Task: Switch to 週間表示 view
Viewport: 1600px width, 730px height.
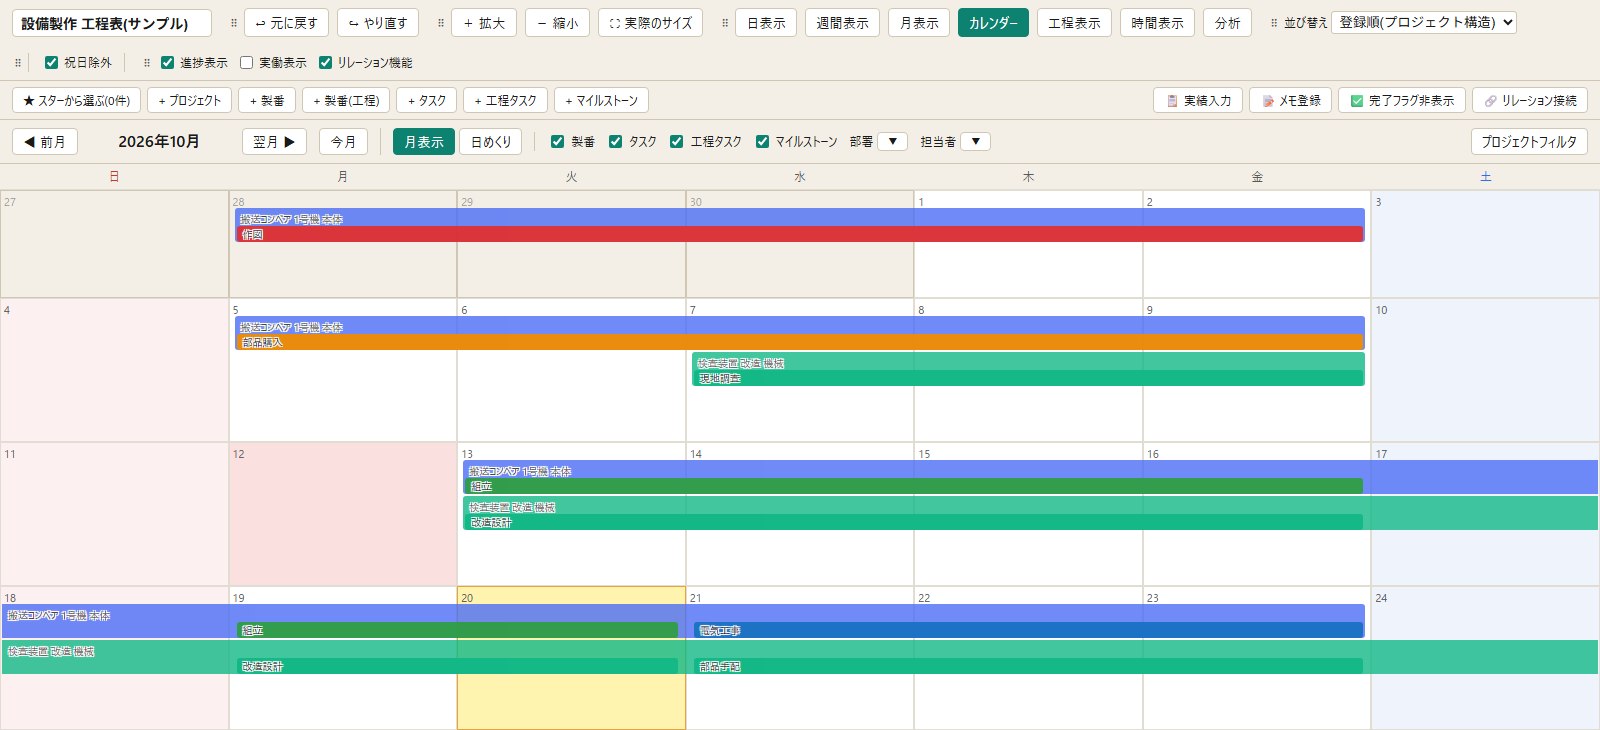Action: [x=842, y=23]
